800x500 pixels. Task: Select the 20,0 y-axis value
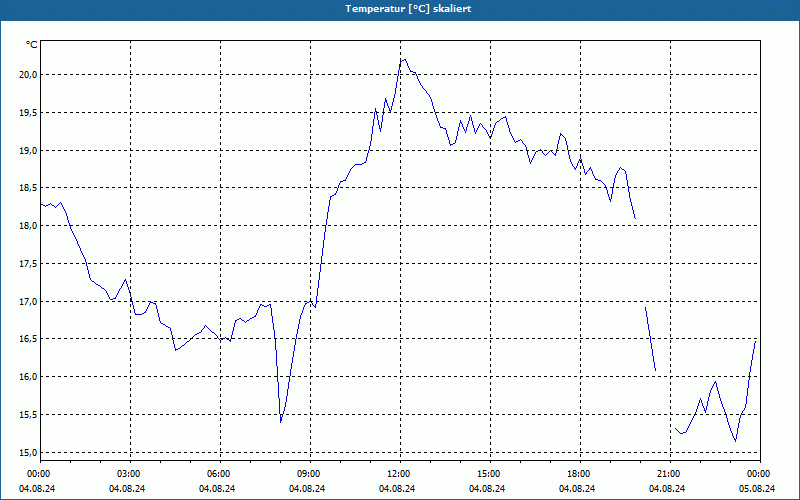(x=29, y=75)
